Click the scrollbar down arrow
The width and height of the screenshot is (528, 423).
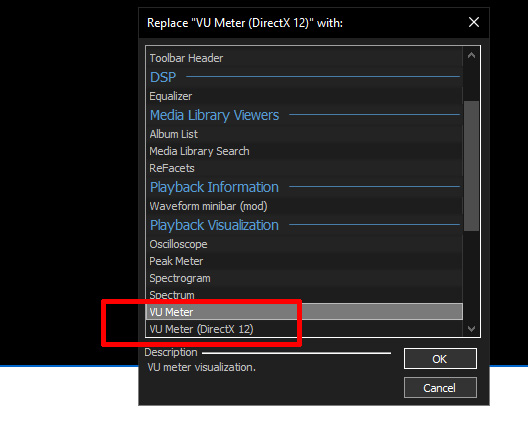tap(471, 328)
